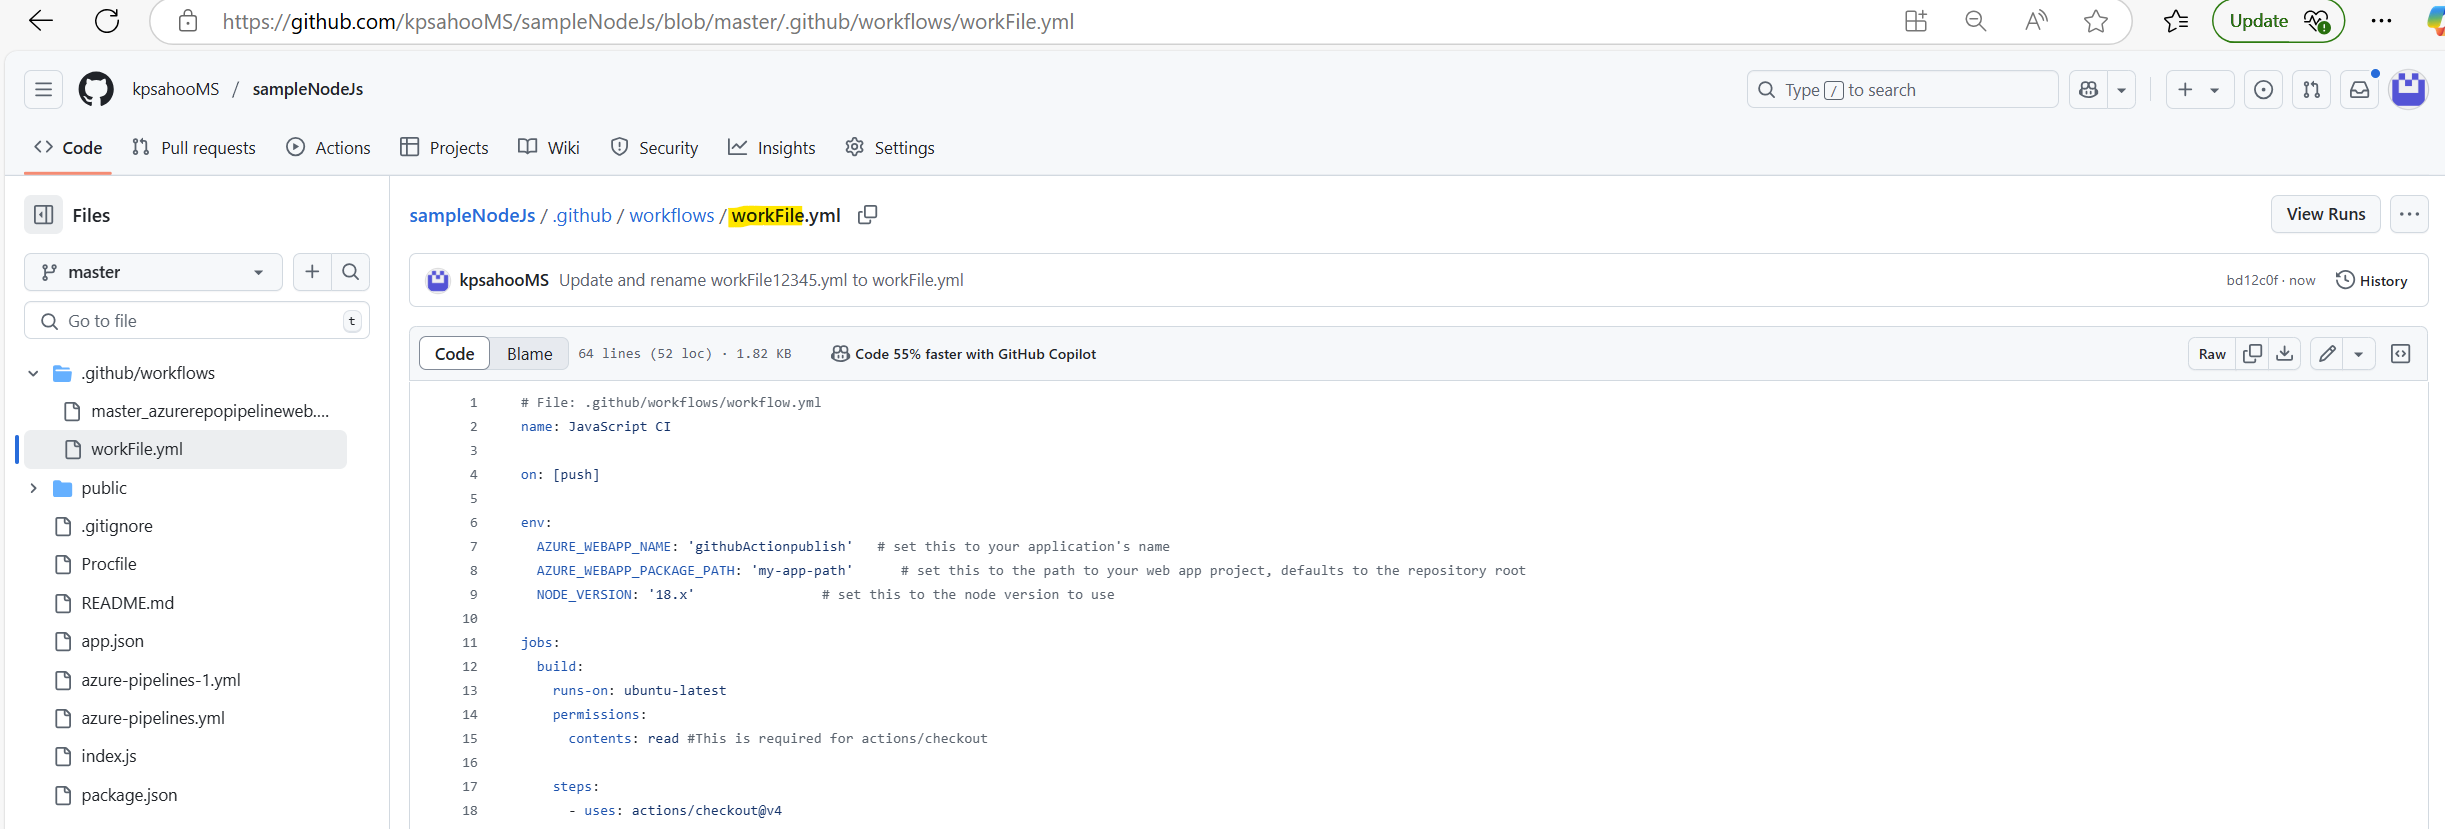Open the GitHub global navigation hamburger menu
The width and height of the screenshot is (2445, 829).
click(x=43, y=89)
